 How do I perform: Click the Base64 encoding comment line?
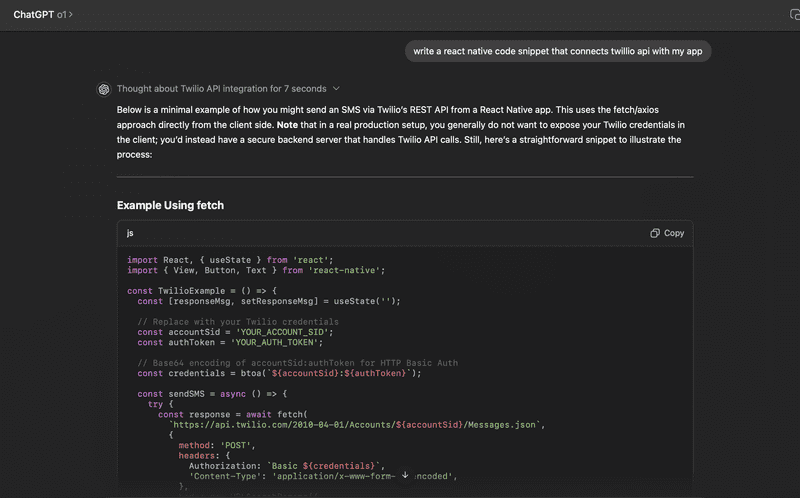click(297, 363)
